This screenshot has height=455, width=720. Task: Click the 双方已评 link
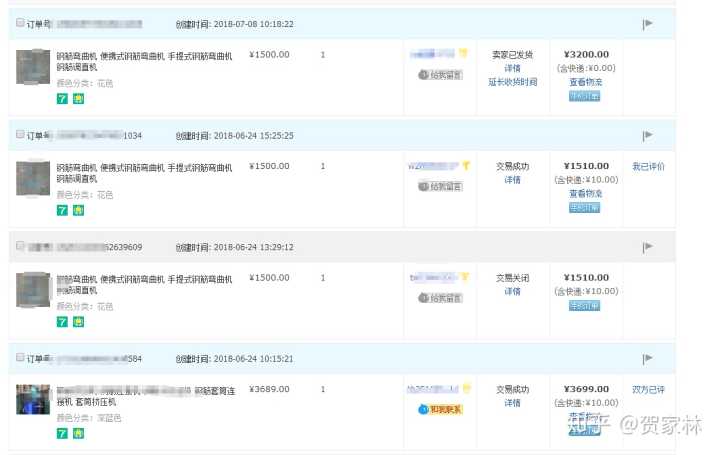[648, 389]
